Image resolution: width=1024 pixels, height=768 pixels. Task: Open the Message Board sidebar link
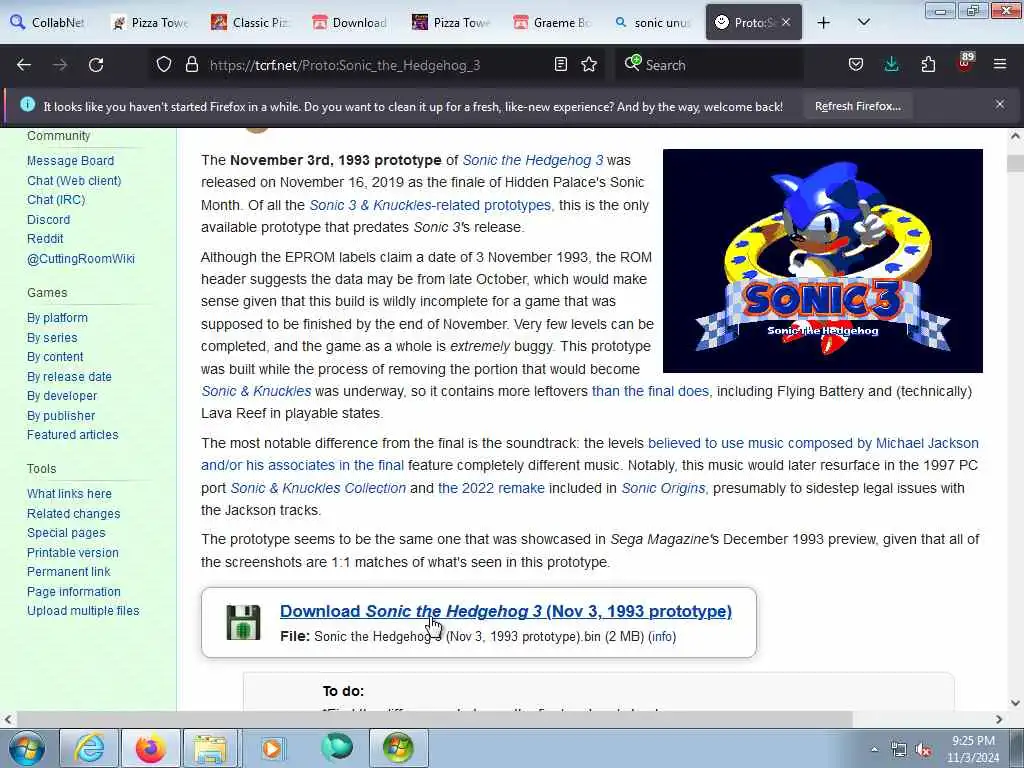coord(71,161)
